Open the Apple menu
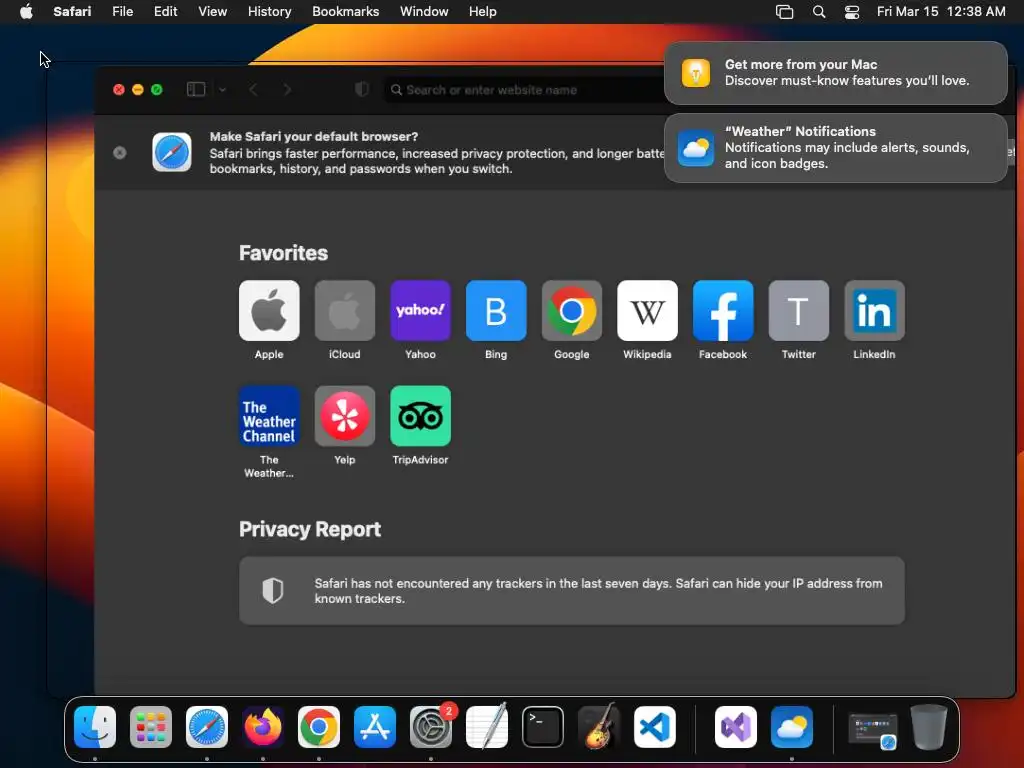This screenshot has height=768, width=1024. coord(26,12)
